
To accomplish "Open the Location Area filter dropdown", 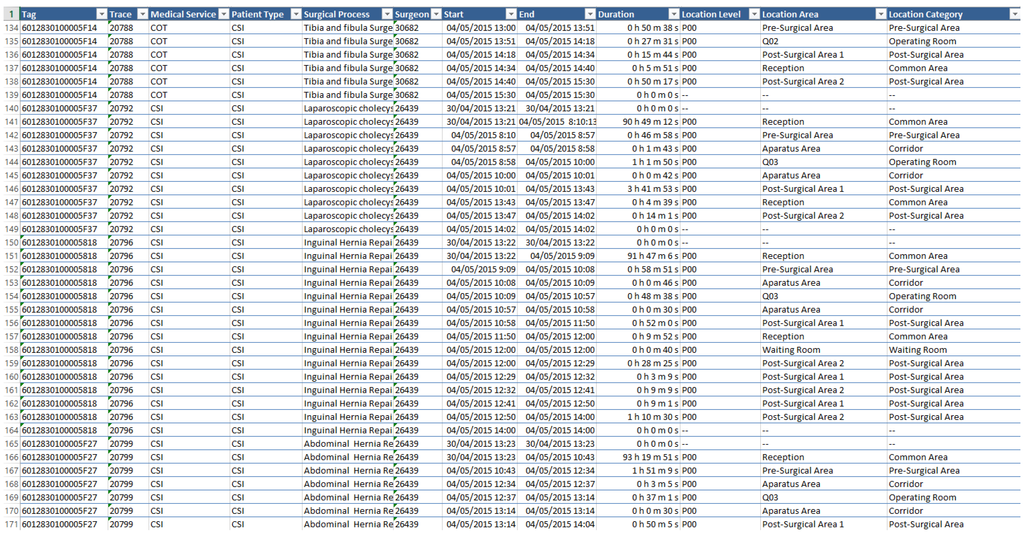I will pos(880,14).
